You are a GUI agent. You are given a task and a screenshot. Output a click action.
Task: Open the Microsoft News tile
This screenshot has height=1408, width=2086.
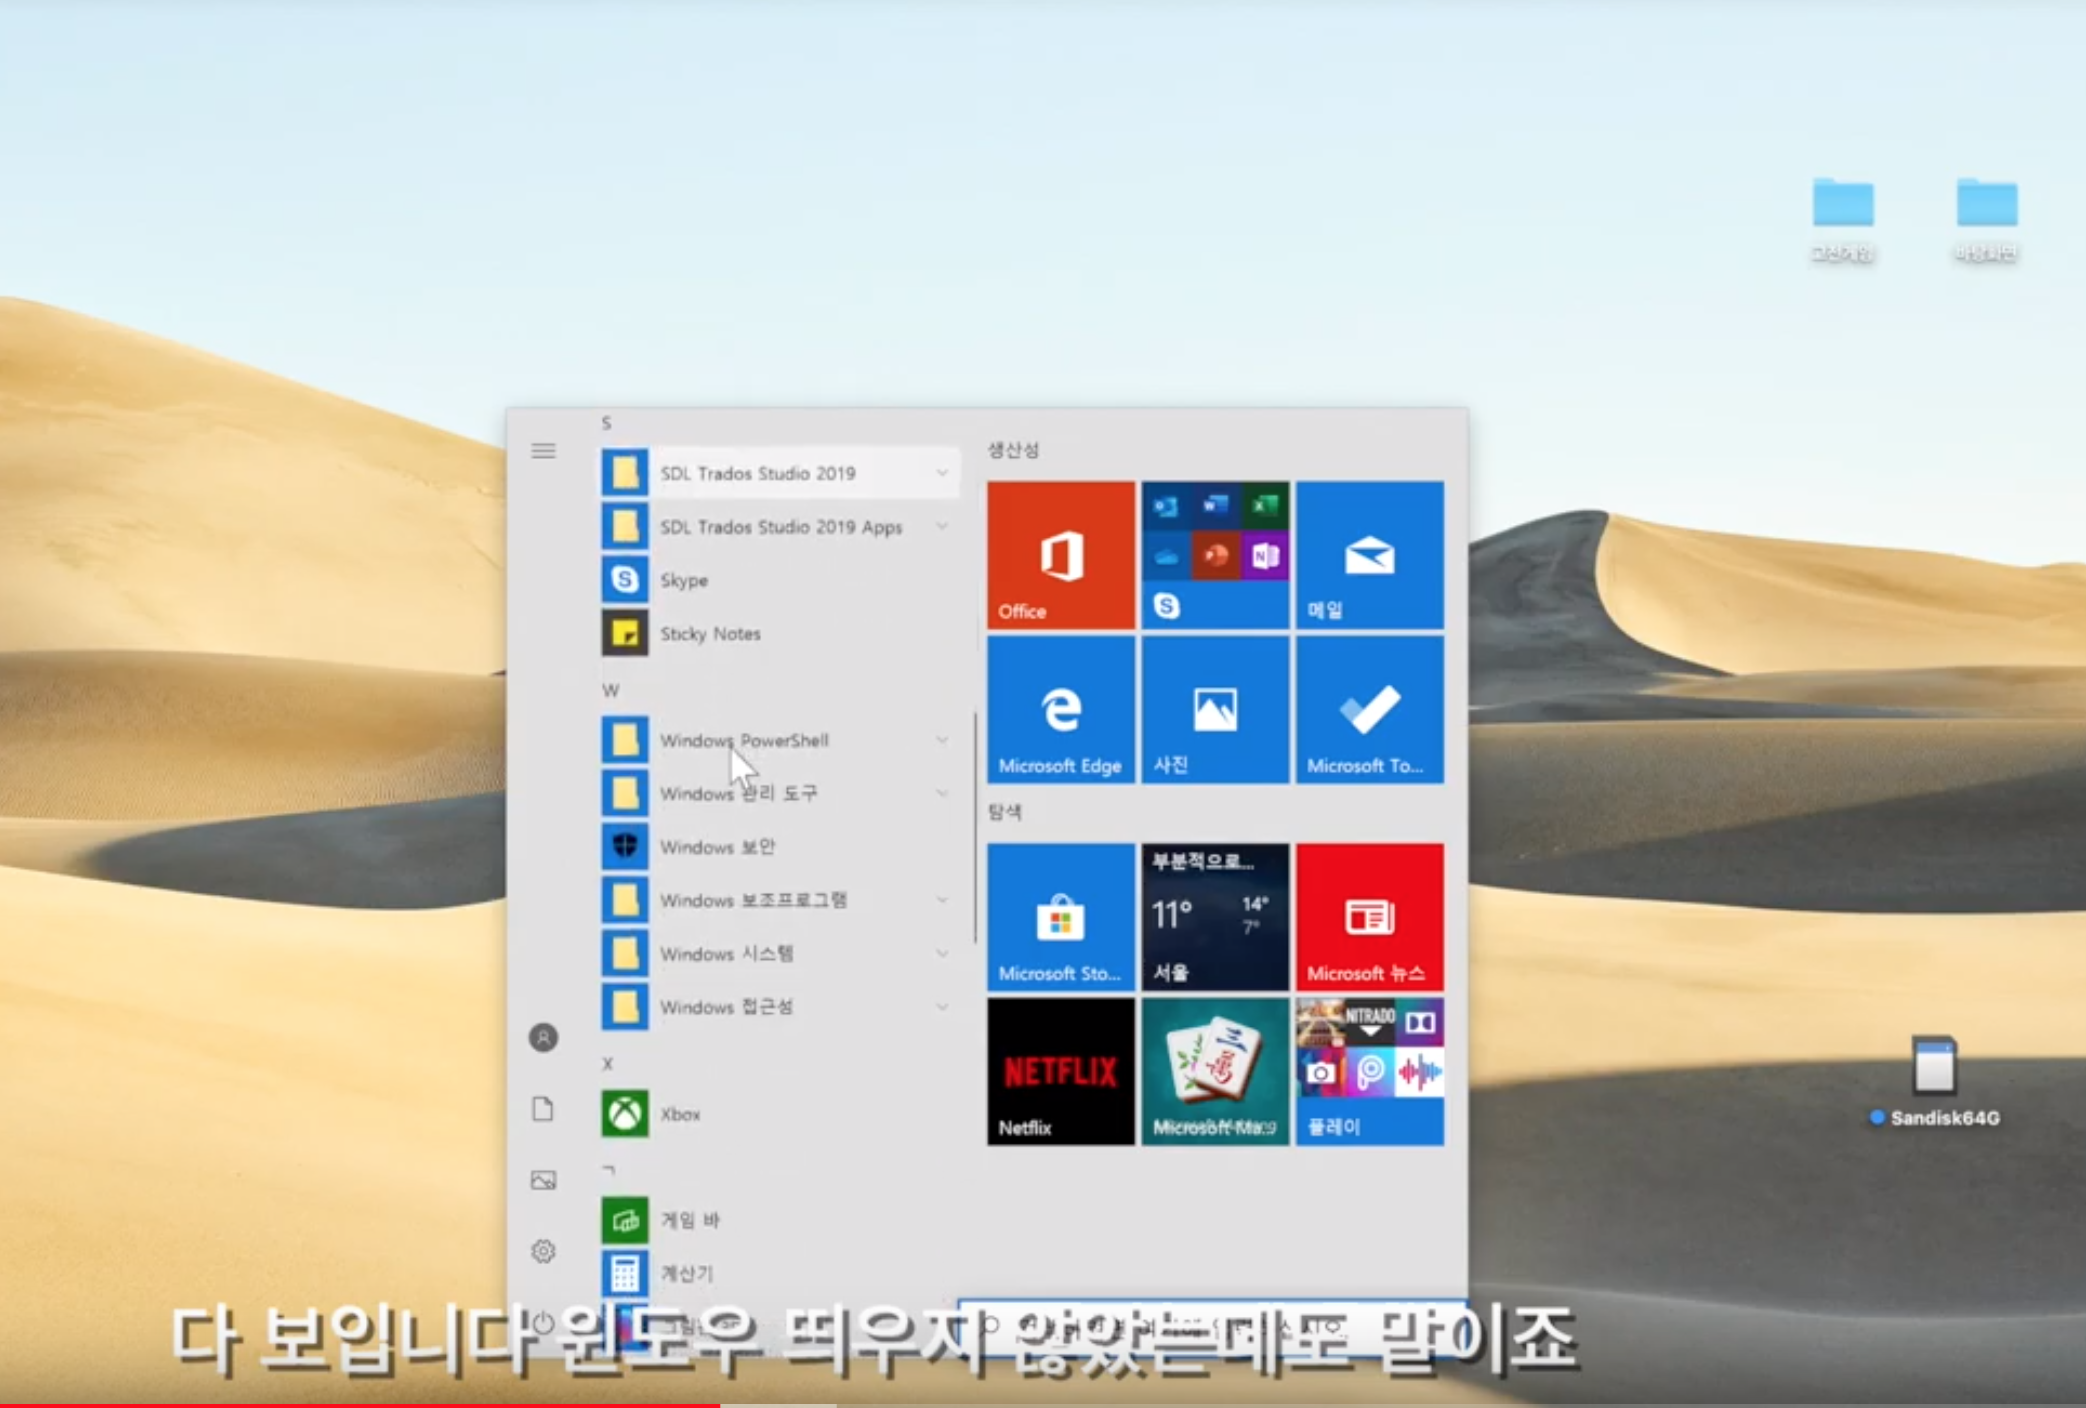pos(1369,916)
